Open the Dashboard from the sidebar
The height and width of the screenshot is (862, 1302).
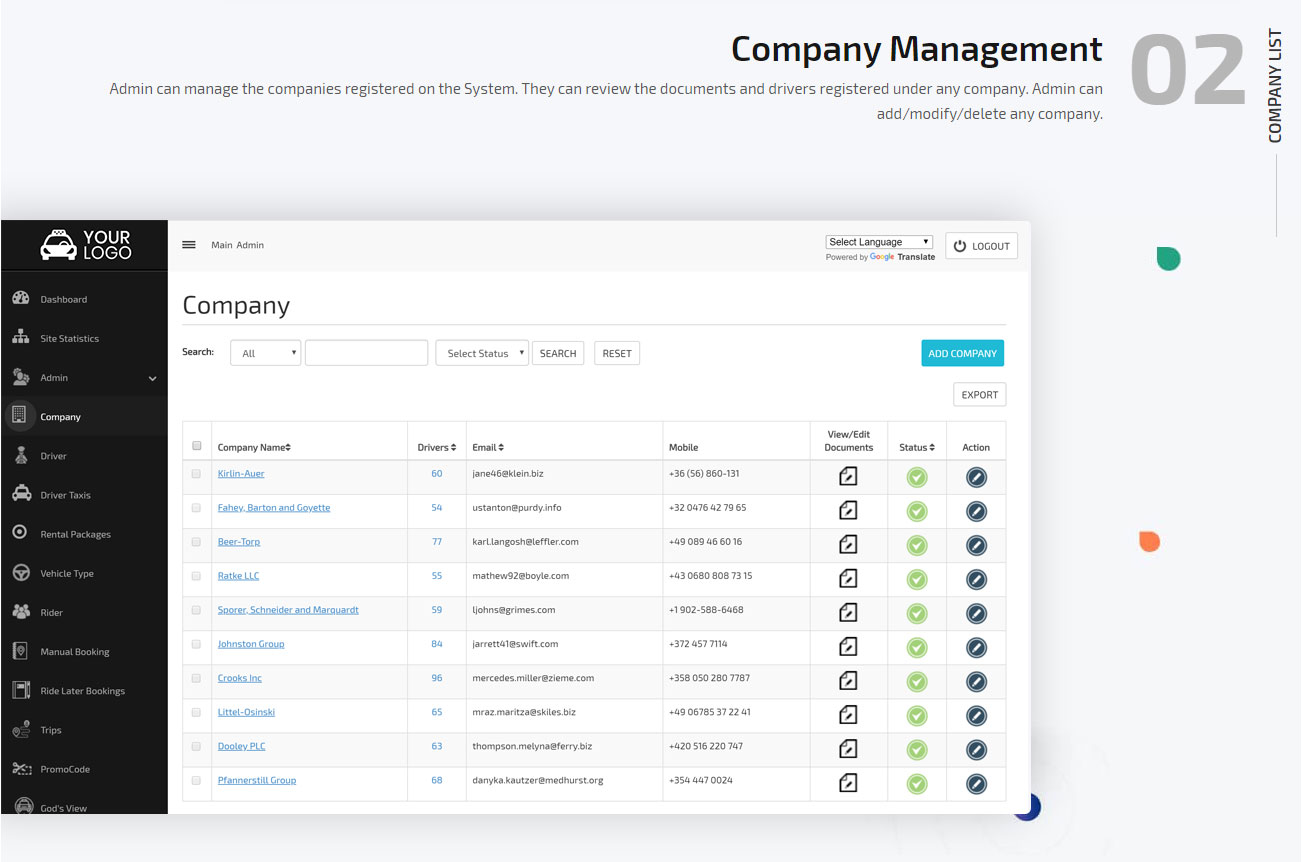[62, 298]
